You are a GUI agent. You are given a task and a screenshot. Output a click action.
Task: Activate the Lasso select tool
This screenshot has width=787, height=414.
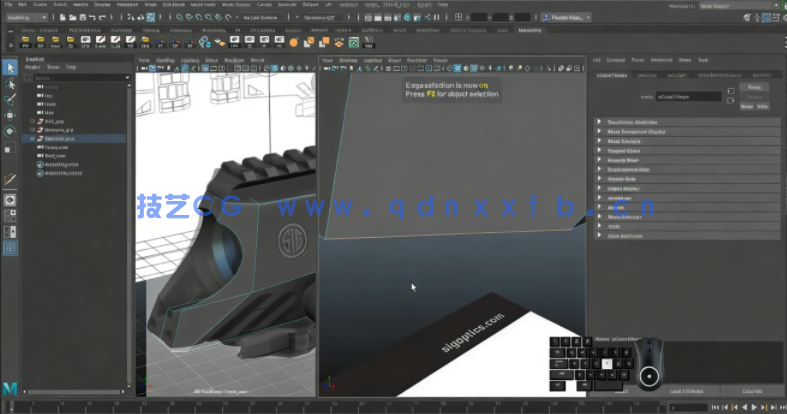click(x=11, y=83)
